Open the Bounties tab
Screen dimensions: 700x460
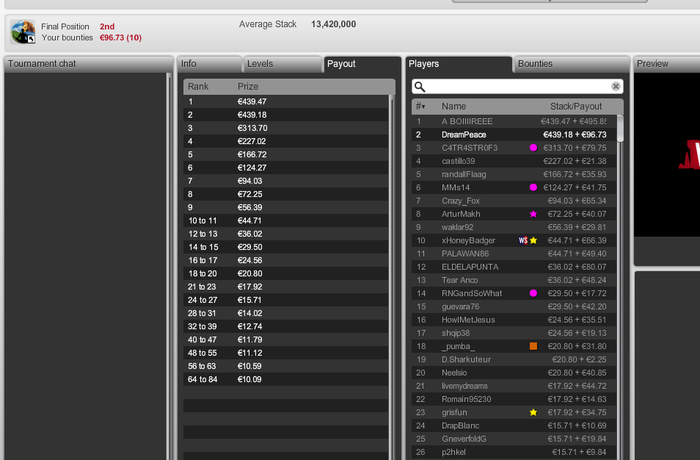pyautogui.click(x=571, y=64)
